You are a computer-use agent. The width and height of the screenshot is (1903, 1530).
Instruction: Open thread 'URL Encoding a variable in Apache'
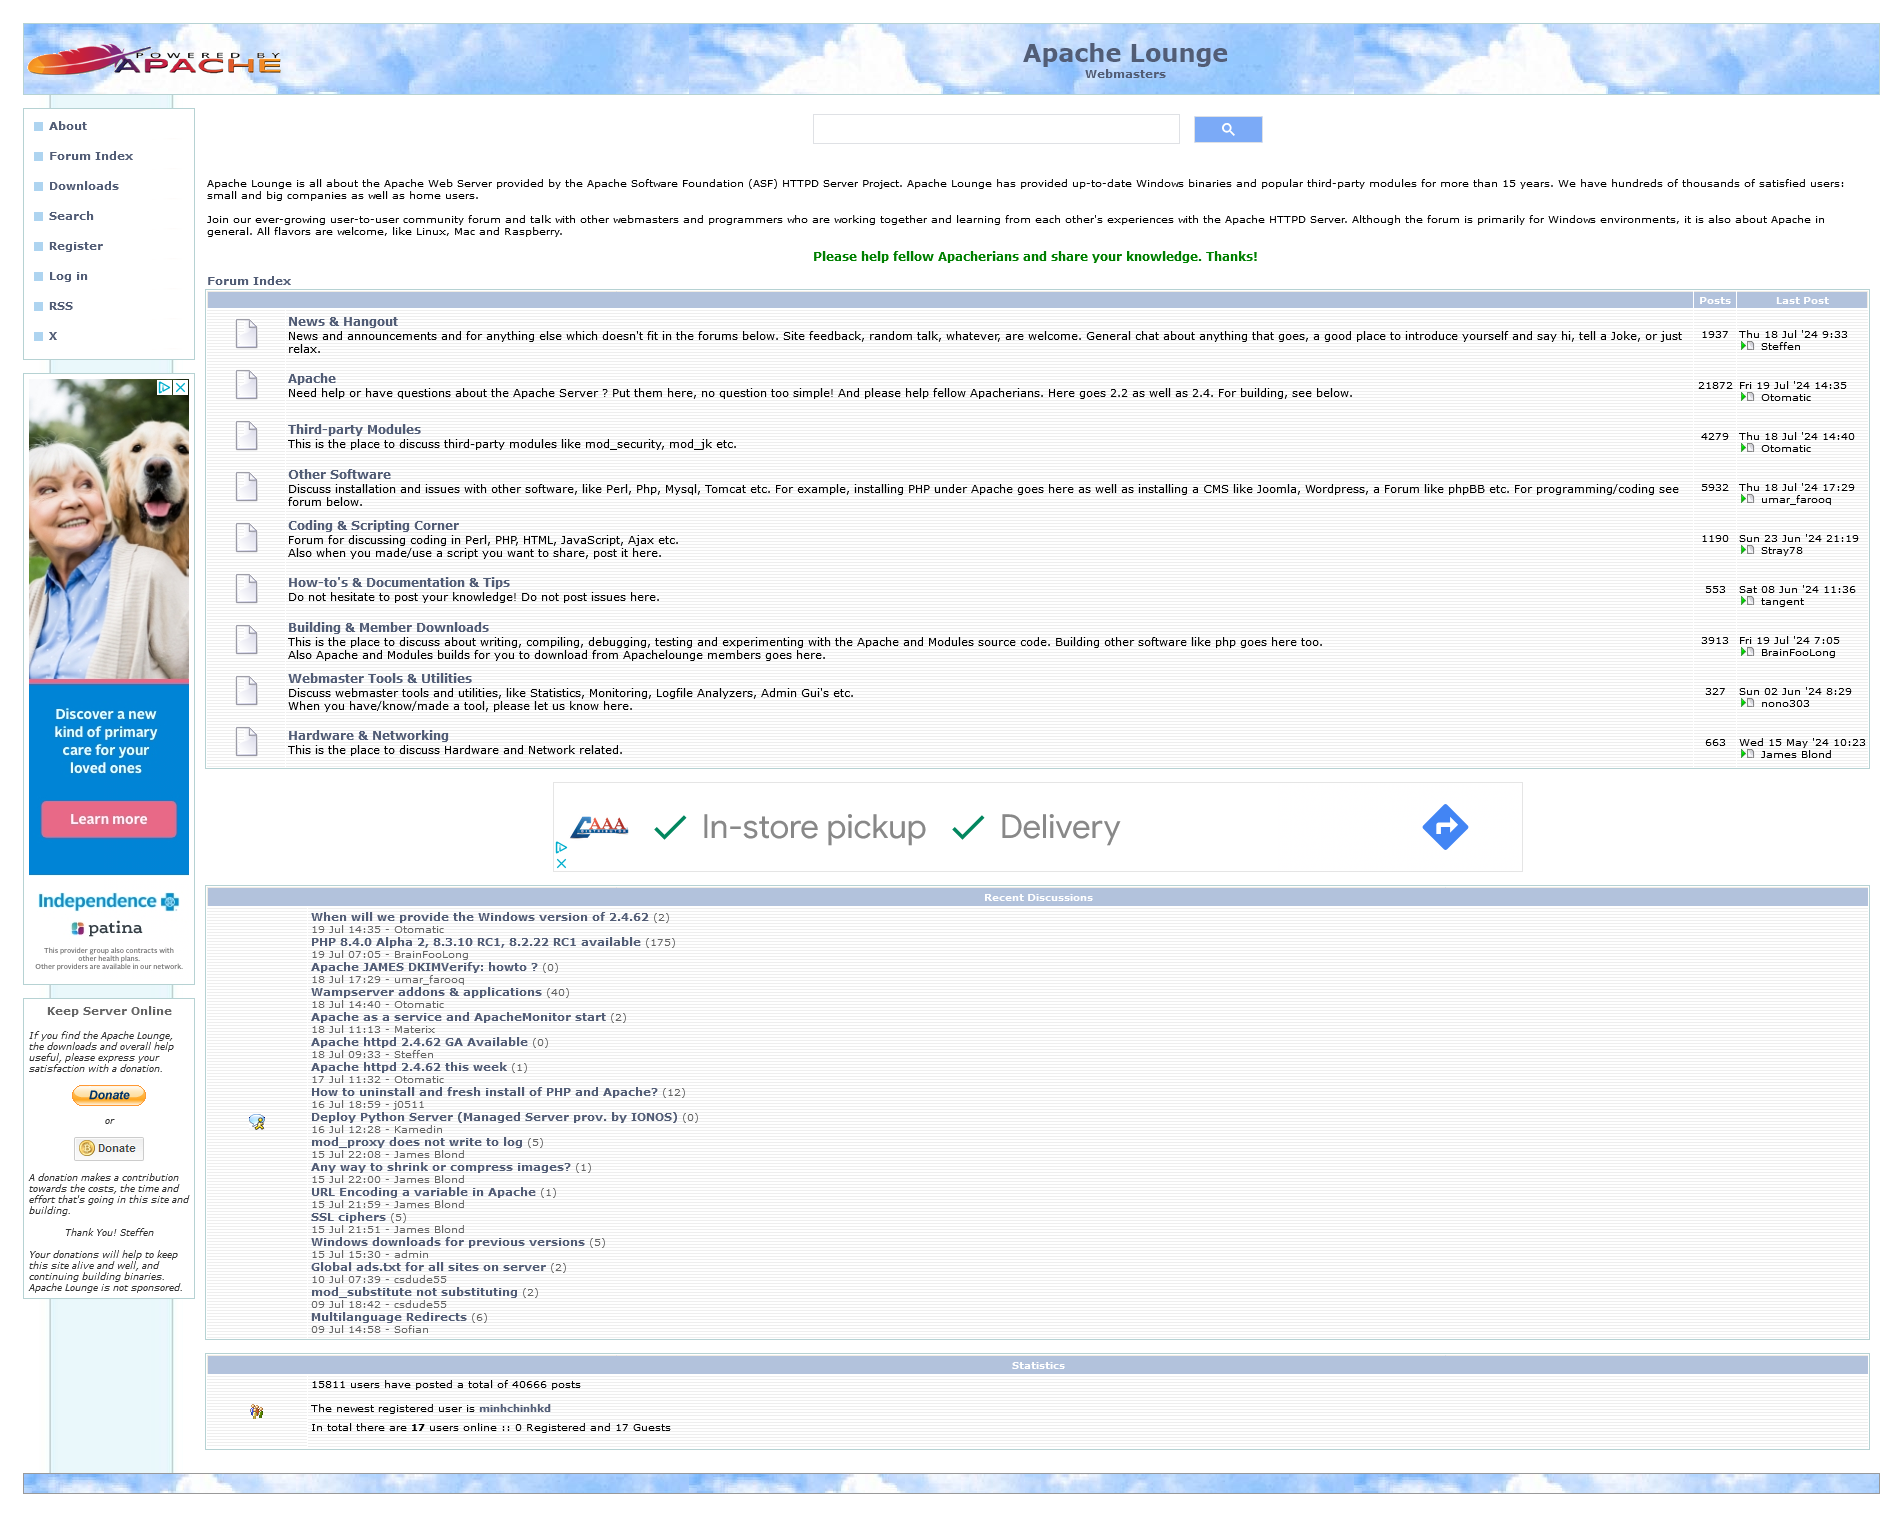coord(424,1192)
